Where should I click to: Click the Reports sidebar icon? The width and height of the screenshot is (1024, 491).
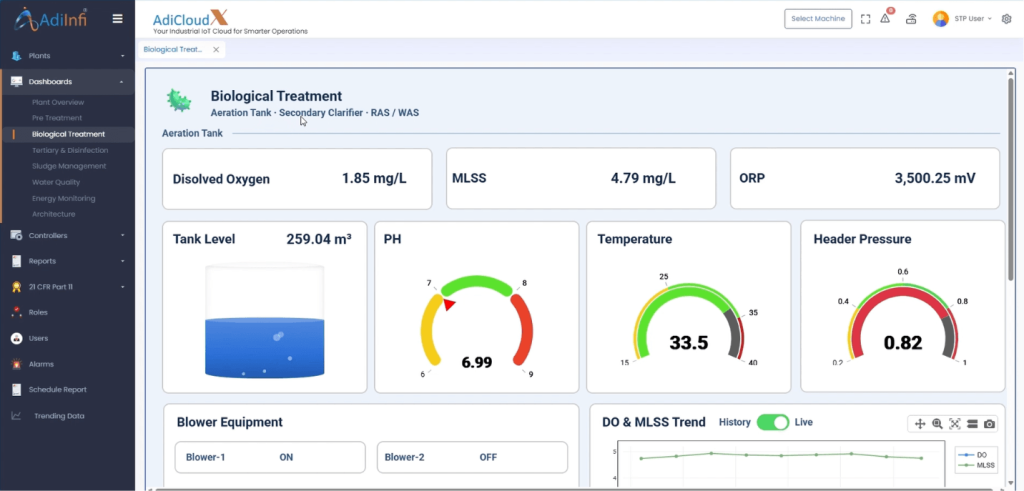pyautogui.click(x=16, y=261)
